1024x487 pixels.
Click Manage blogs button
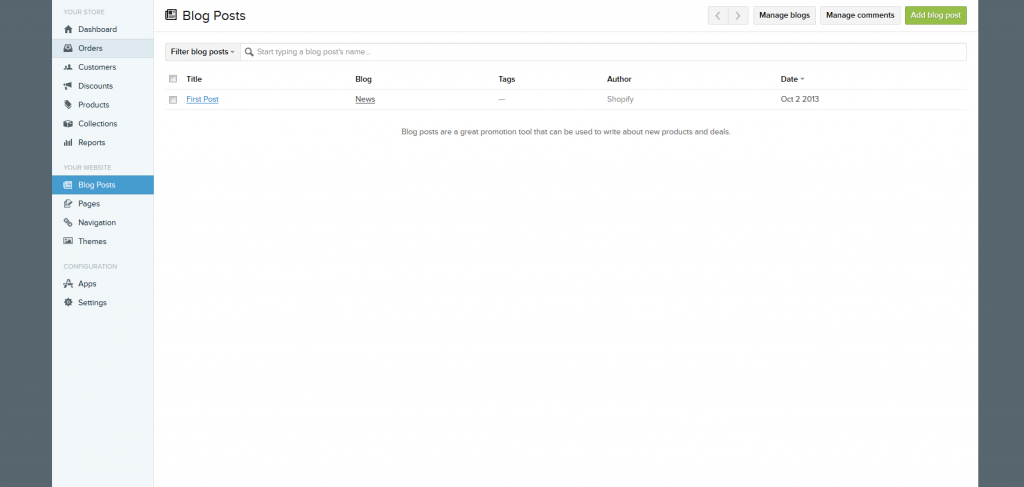(x=784, y=16)
